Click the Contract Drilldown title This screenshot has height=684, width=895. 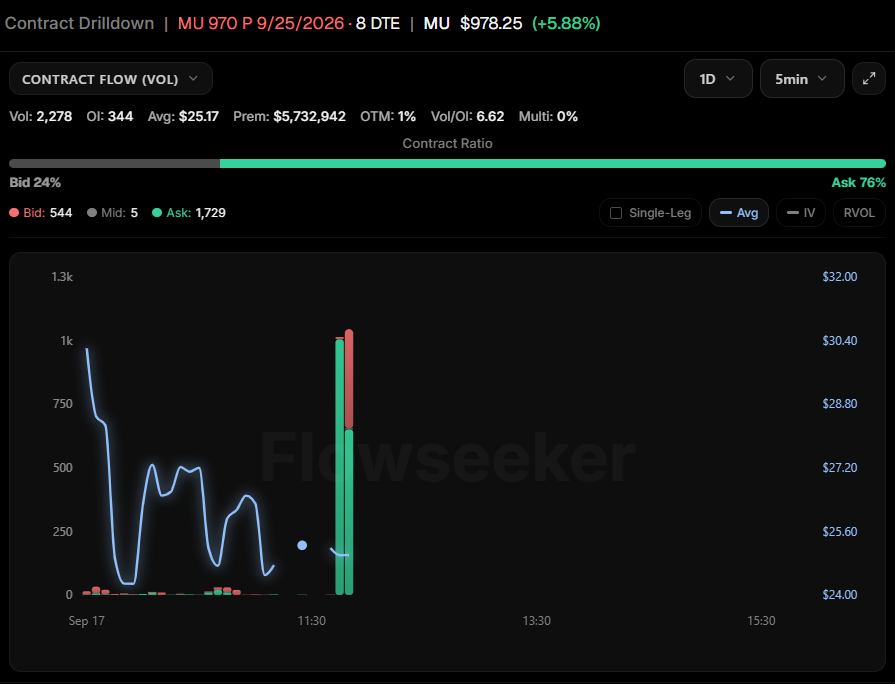click(x=79, y=23)
